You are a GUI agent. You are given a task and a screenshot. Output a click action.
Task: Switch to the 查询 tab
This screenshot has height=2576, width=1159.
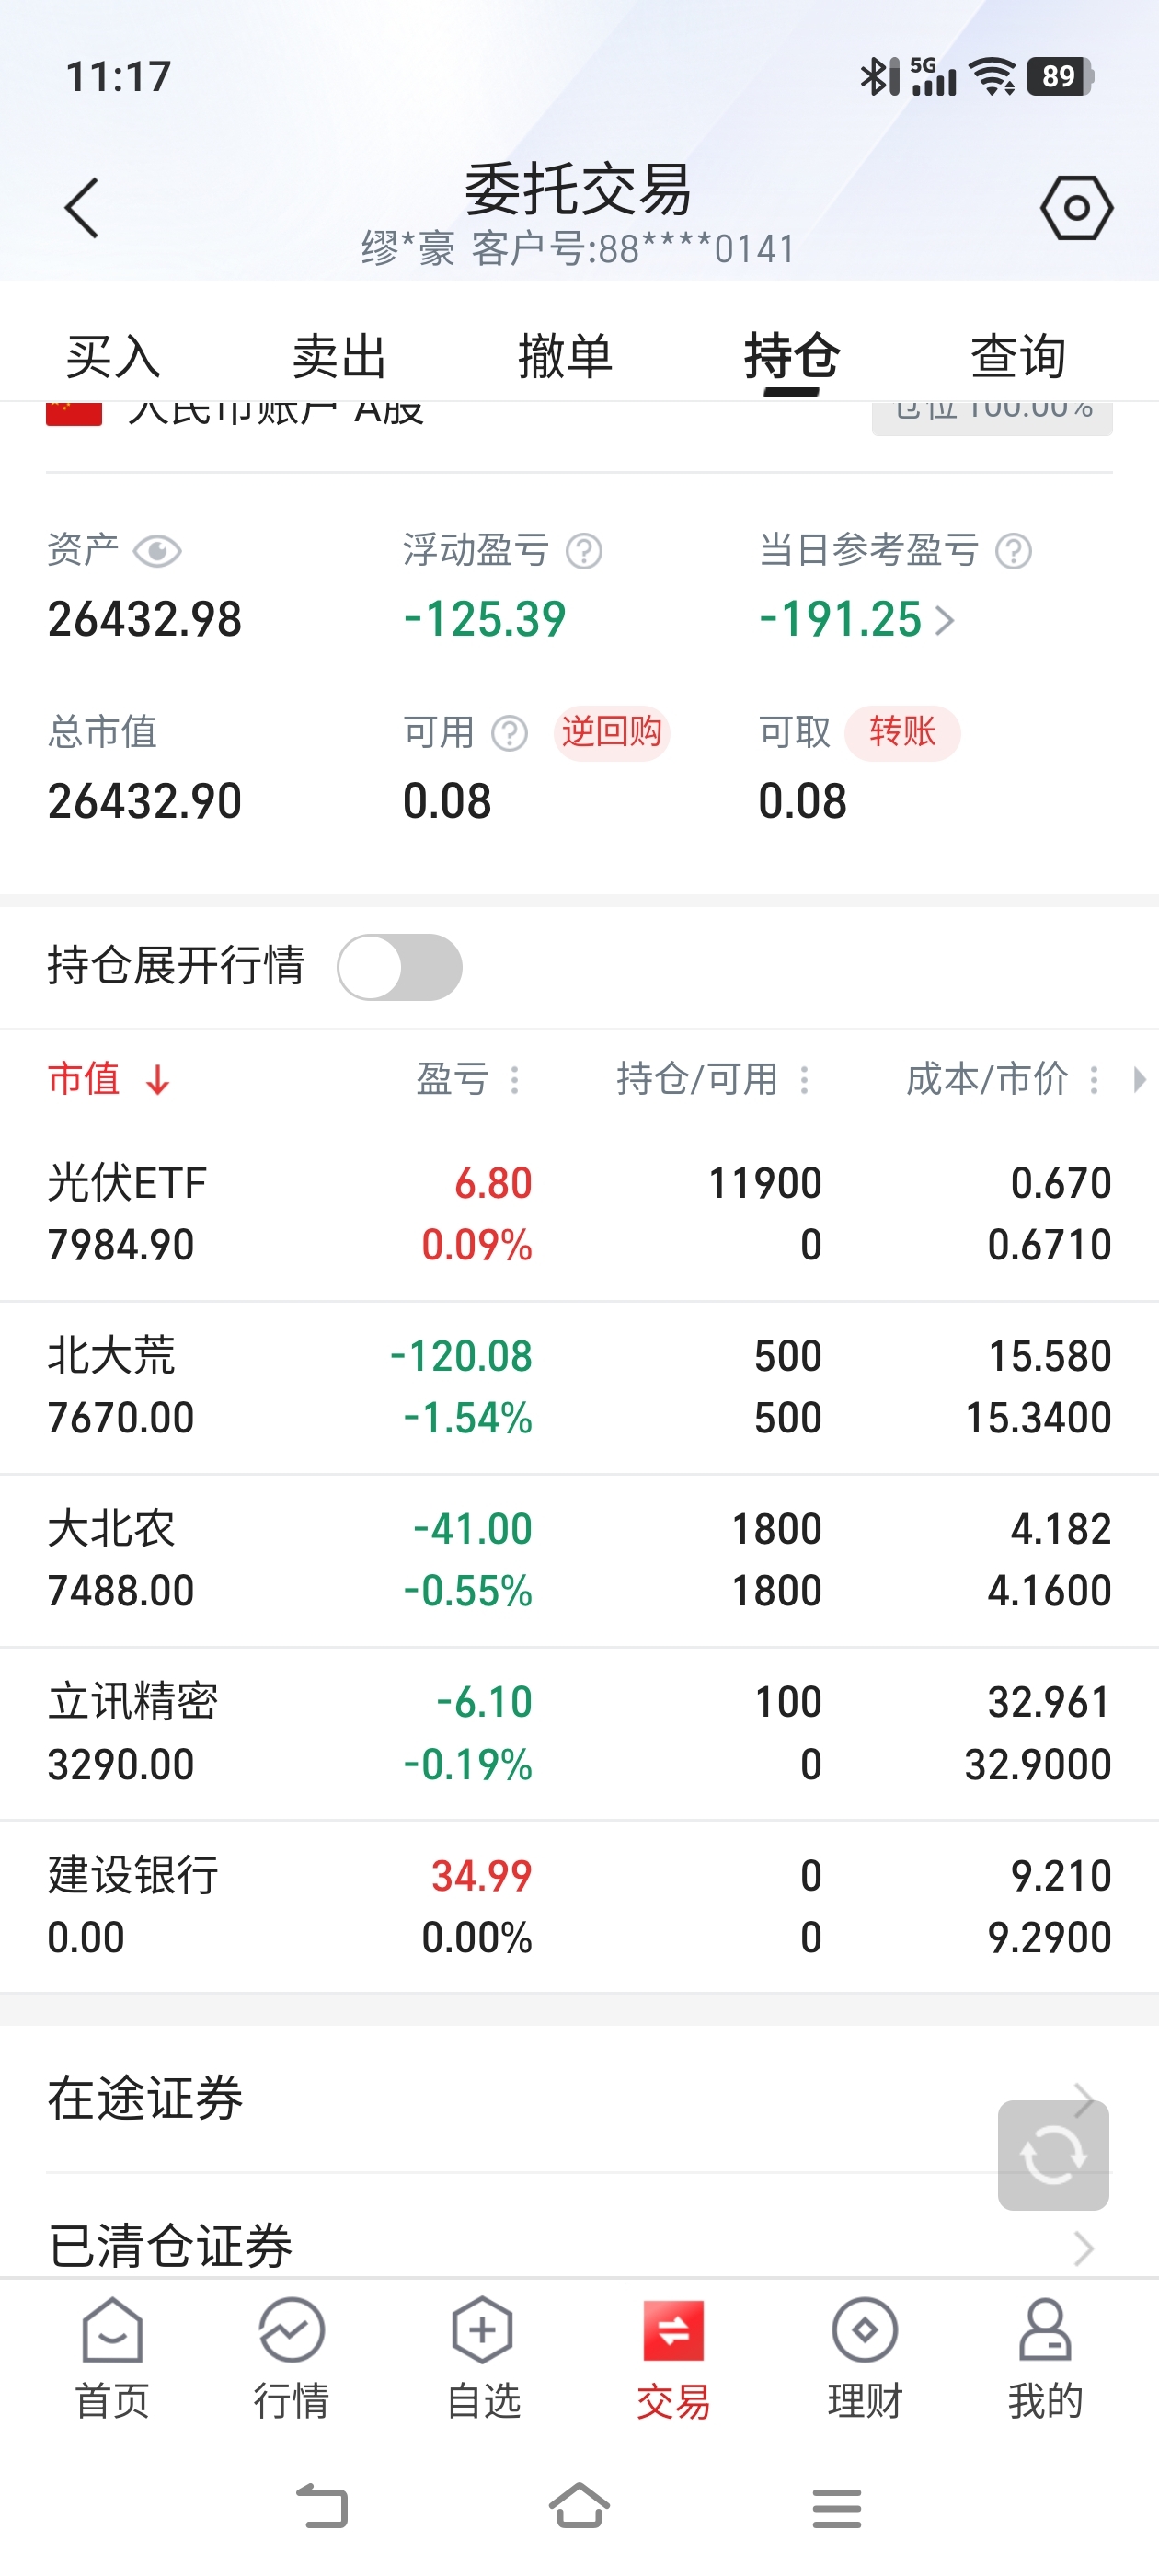[x=1018, y=356]
